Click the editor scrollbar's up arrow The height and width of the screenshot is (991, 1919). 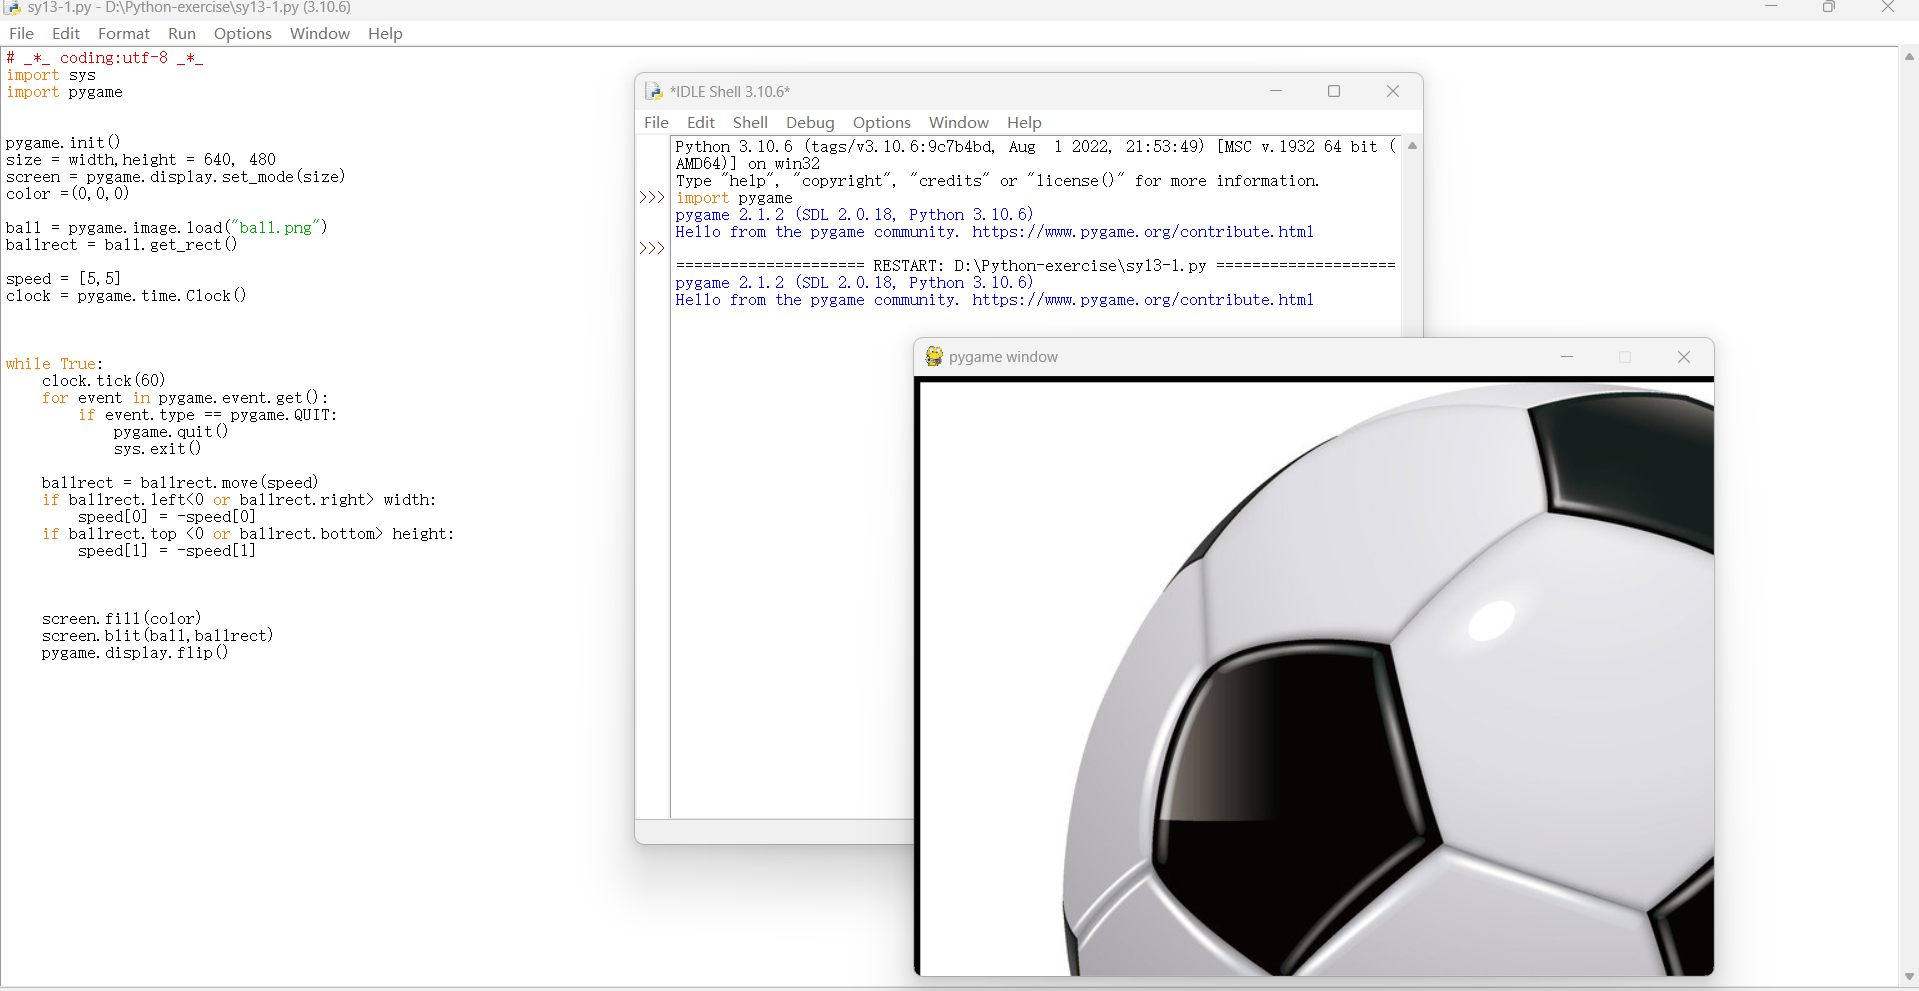1909,57
